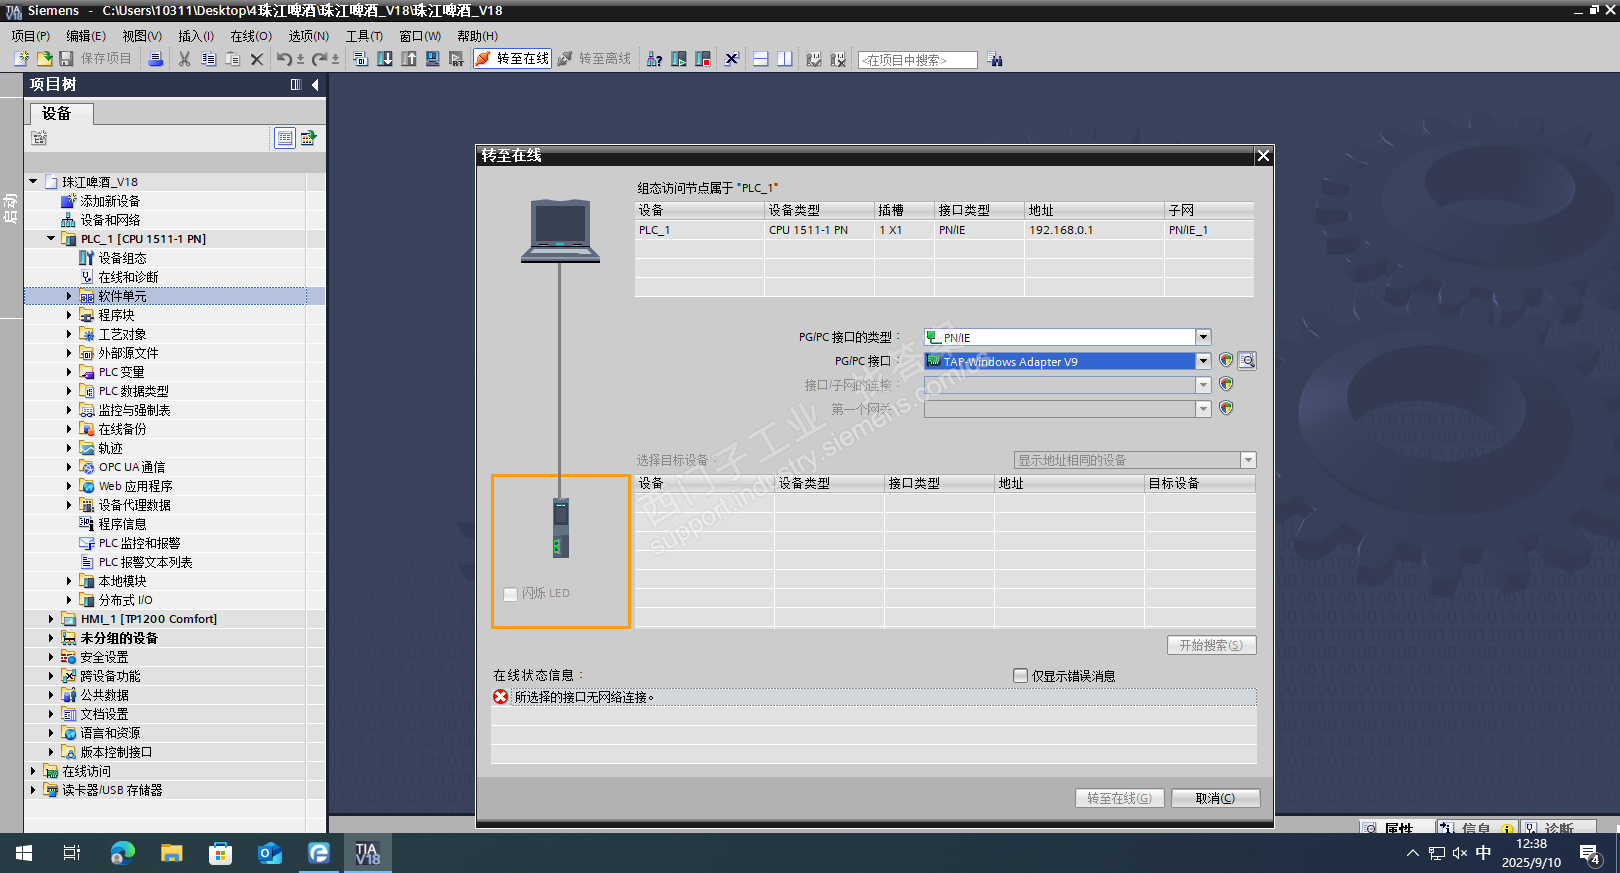
Task: Select 设备组态 in project tree
Action: coord(122,258)
